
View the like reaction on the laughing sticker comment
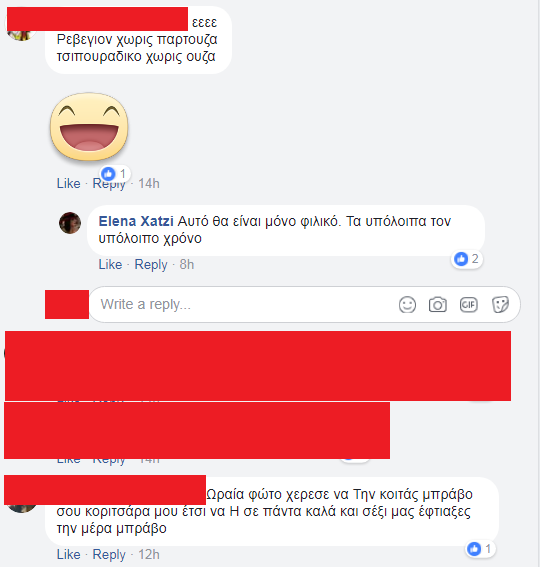coord(115,174)
